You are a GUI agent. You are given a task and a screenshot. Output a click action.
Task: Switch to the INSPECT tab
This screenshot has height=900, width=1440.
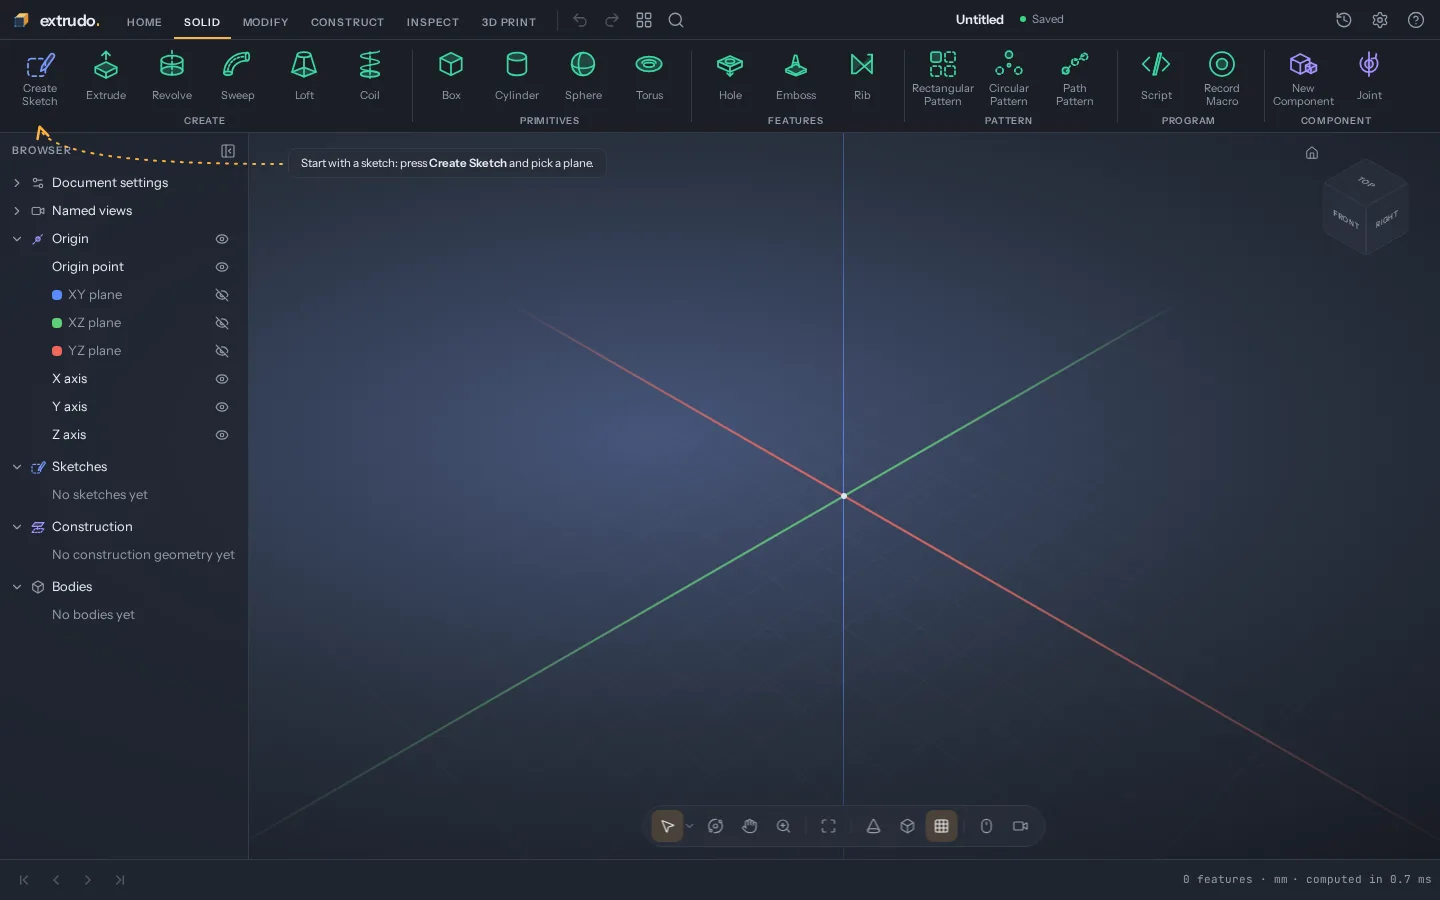coord(433,22)
